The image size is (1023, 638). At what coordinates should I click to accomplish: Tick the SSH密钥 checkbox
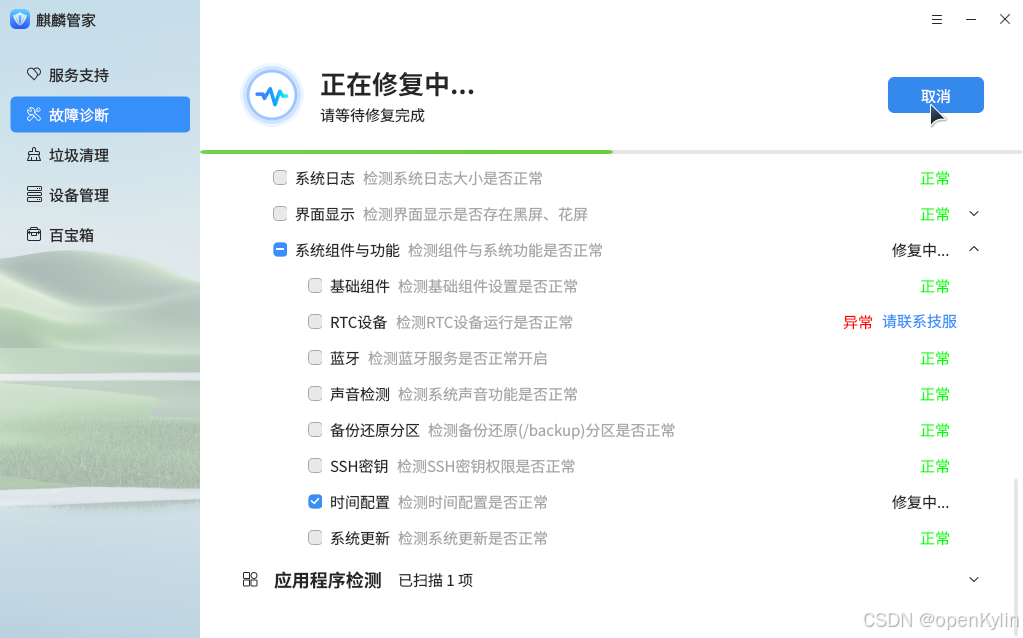click(x=315, y=466)
